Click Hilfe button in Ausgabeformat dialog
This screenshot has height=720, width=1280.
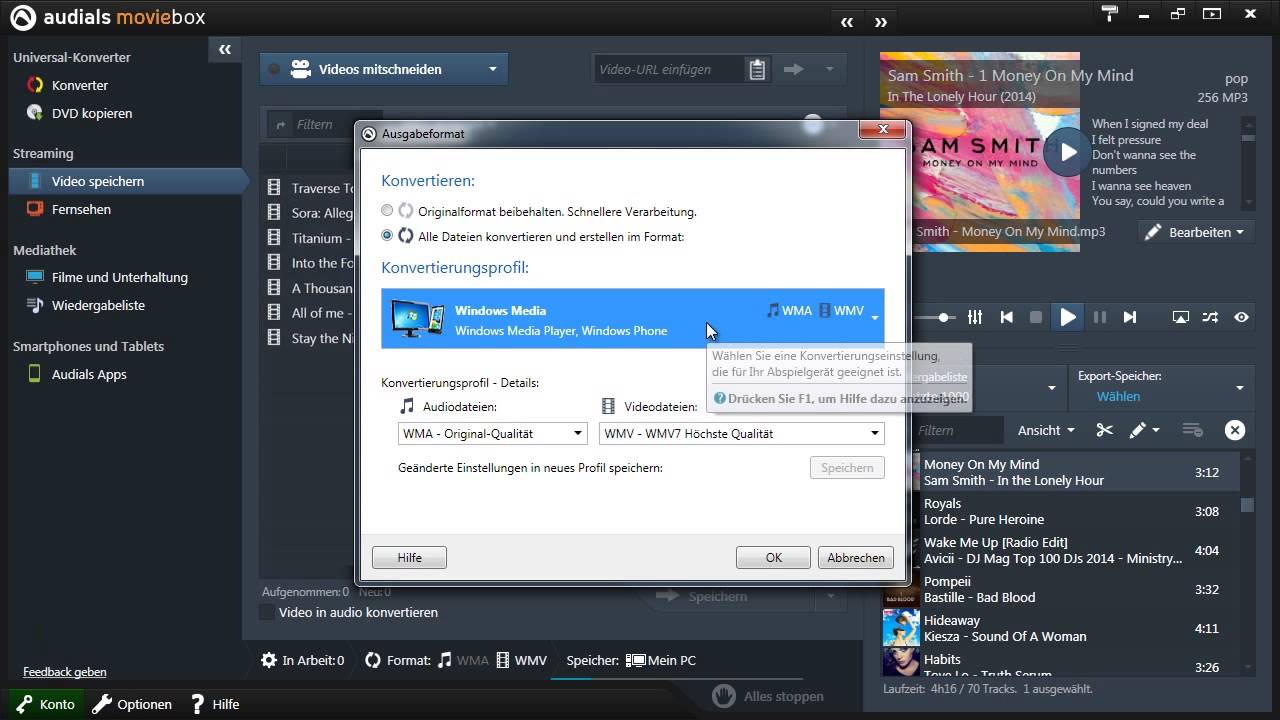coord(409,558)
